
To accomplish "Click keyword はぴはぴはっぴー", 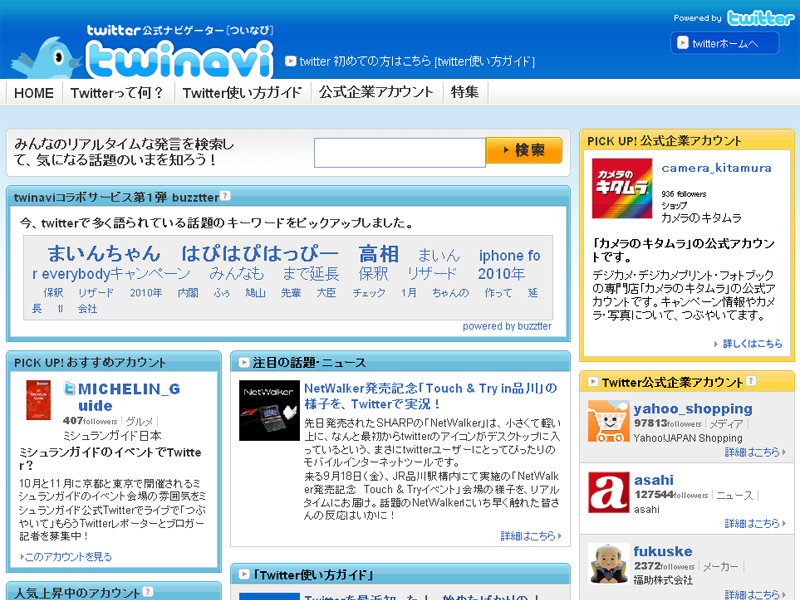I will [x=259, y=254].
